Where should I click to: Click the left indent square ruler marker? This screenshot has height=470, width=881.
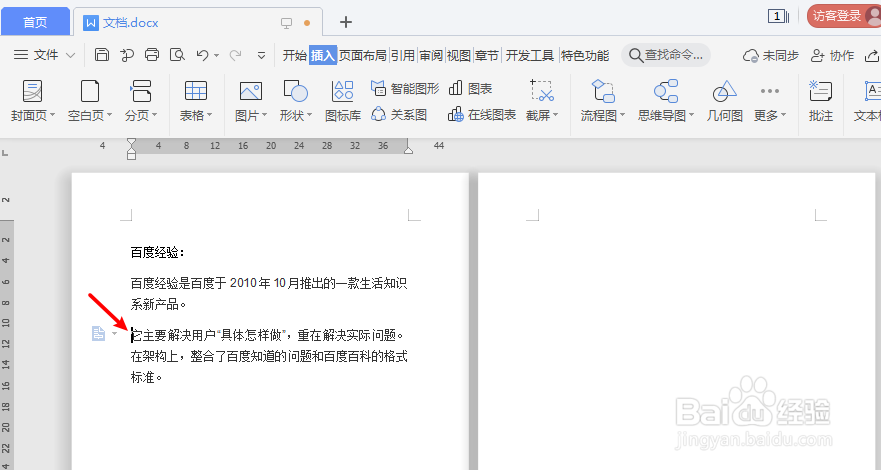point(131,156)
